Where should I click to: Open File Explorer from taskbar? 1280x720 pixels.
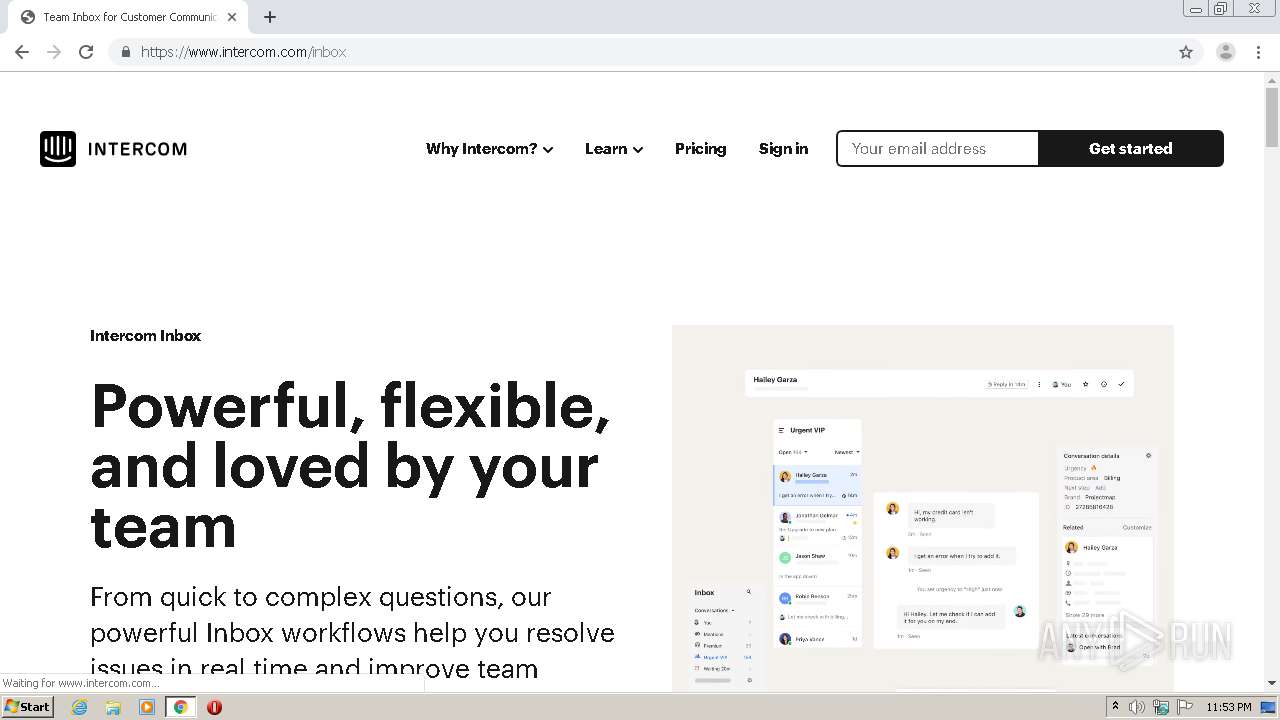(113, 707)
